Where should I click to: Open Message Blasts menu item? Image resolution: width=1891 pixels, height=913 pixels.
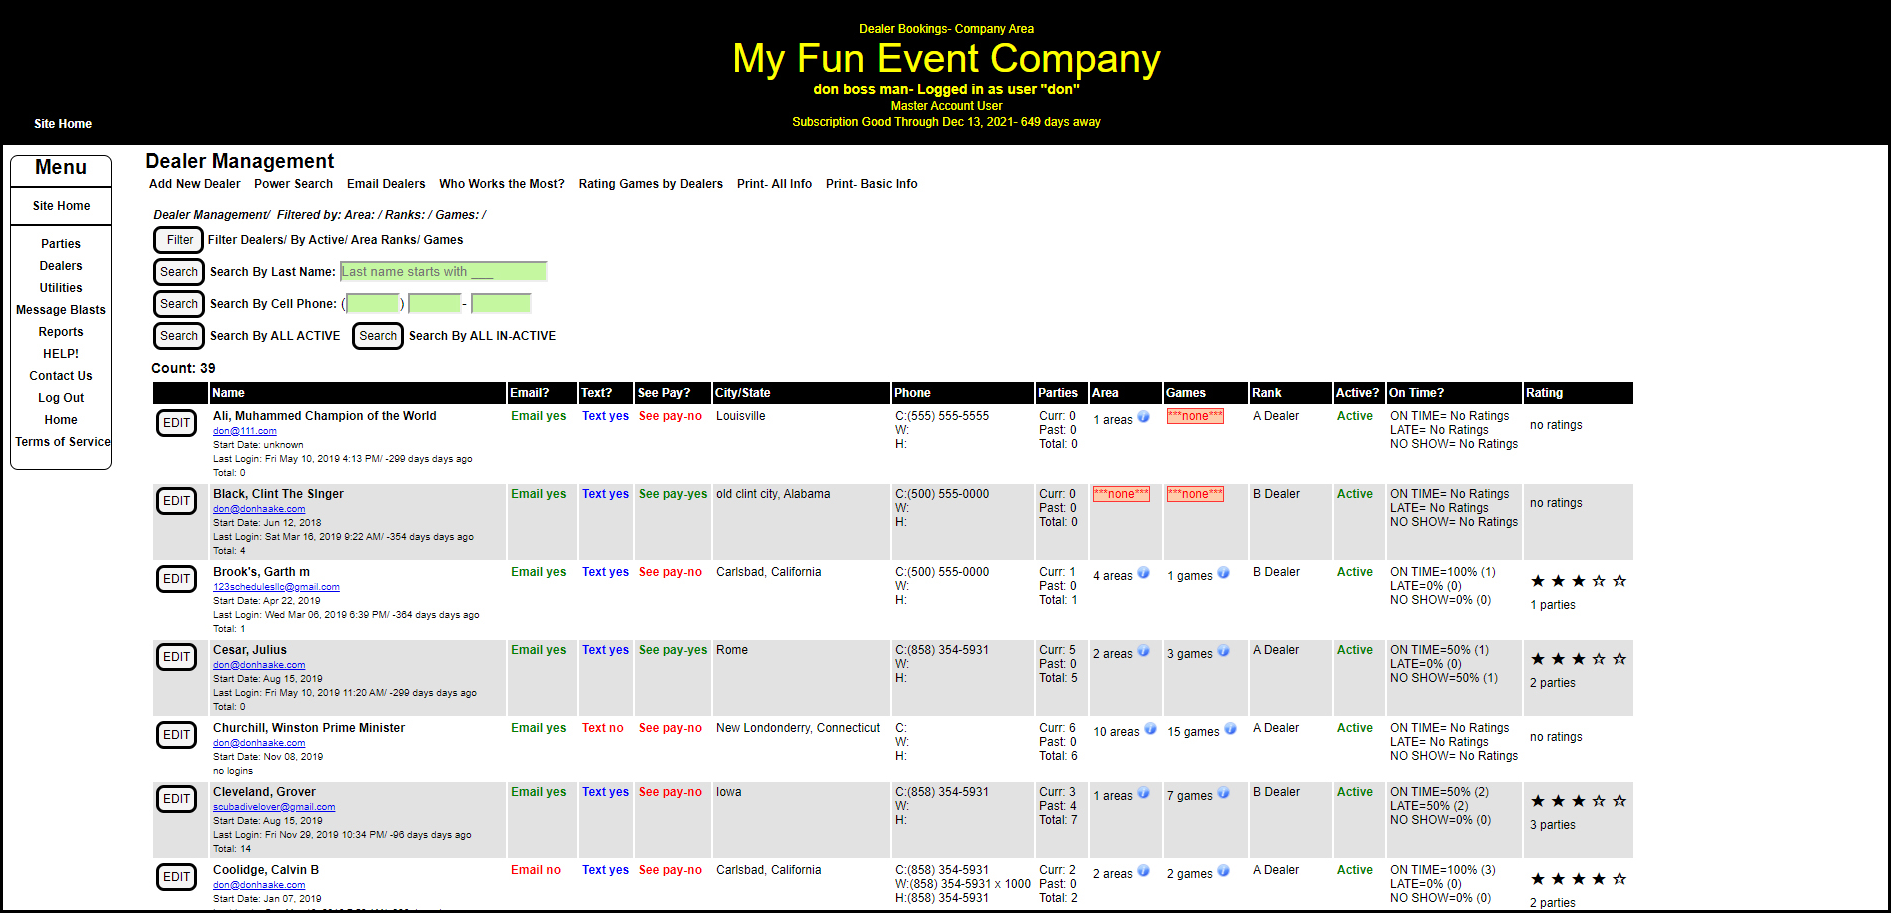[x=61, y=310]
